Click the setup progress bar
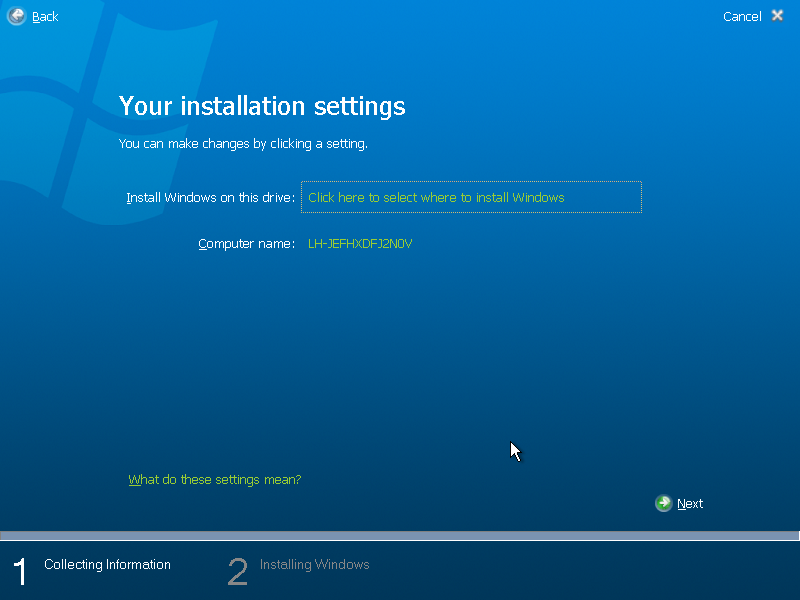This screenshot has width=800, height=600. click(x=399, y=535)
